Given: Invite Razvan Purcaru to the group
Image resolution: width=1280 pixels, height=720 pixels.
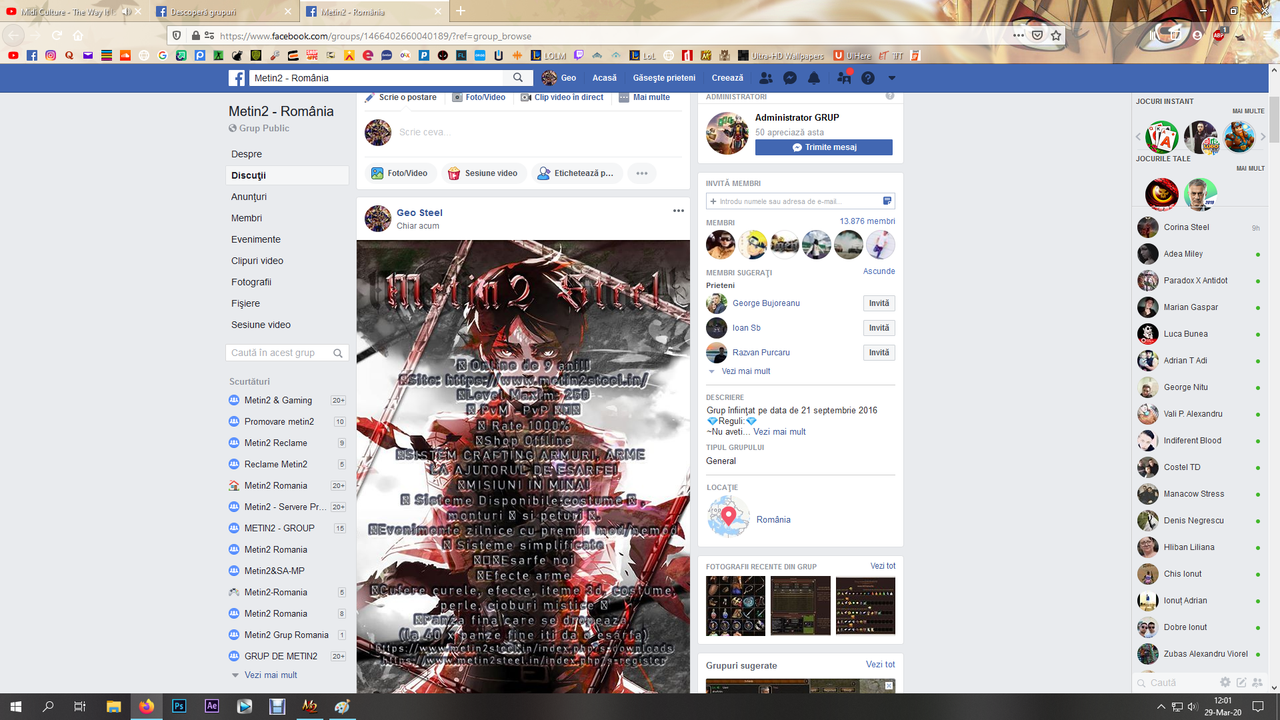Looking at the screenshot, I should click(x=879, y=352).
